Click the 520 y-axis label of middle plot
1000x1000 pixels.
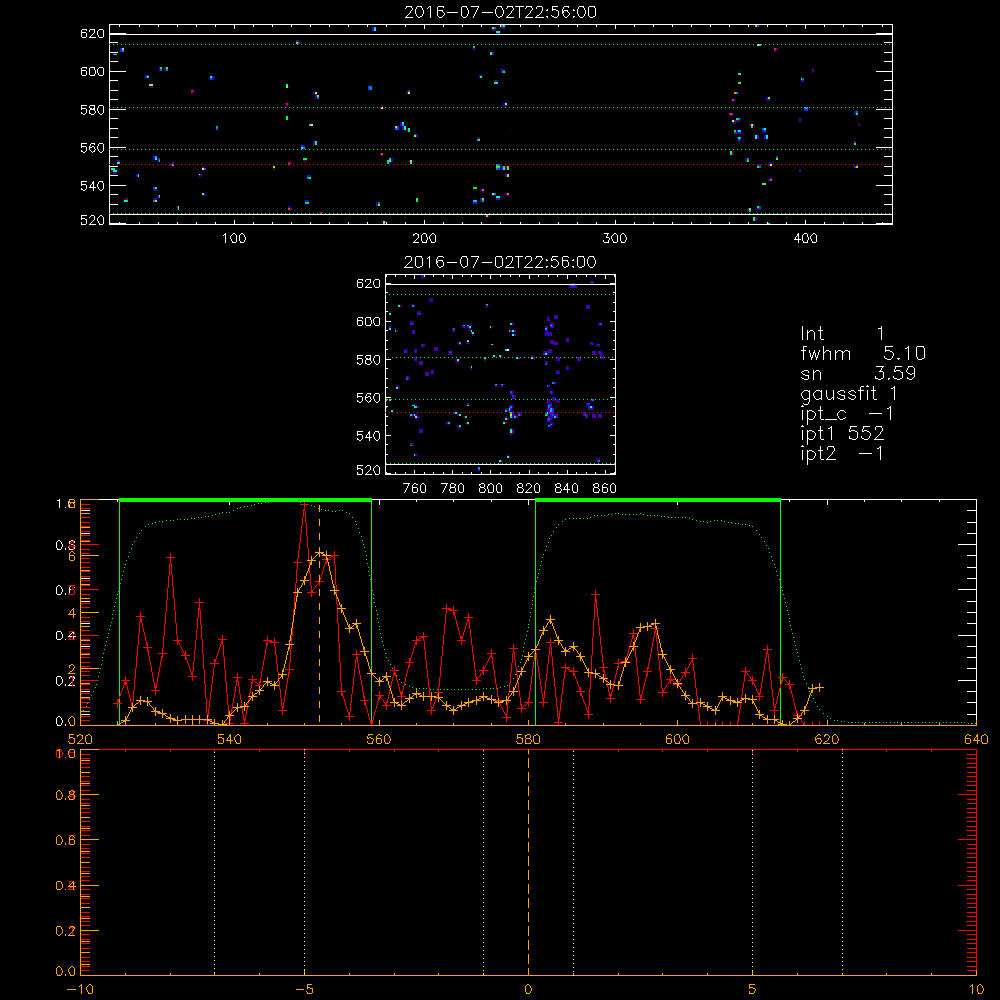pos(369,470)
